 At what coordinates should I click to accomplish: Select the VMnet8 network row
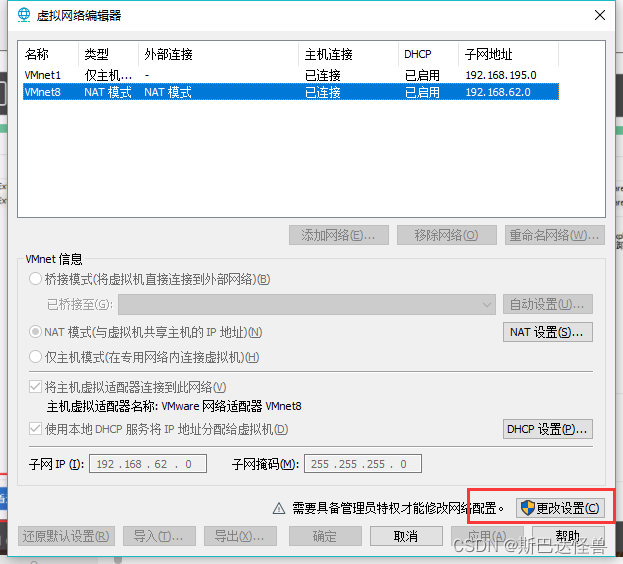click(x=291, y=92)
